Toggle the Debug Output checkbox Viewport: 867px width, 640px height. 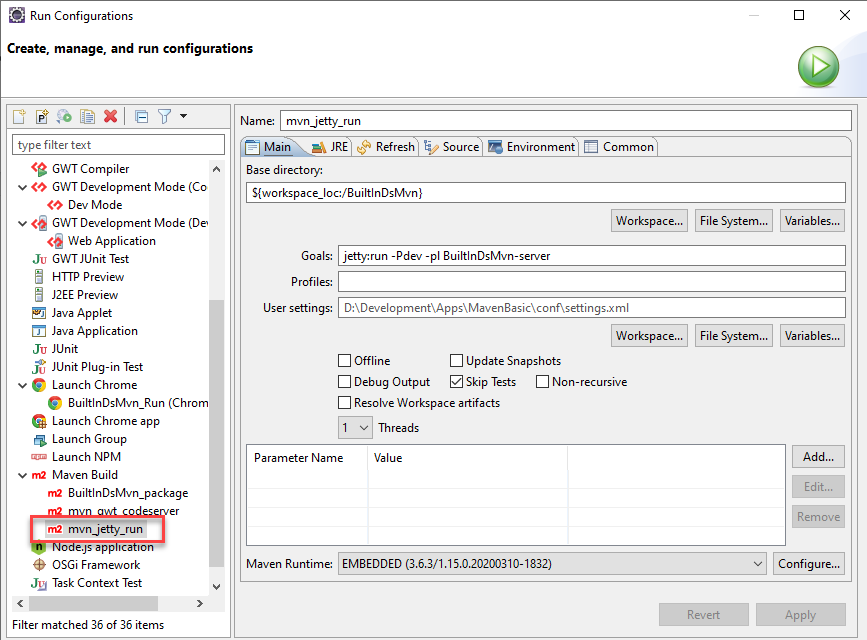pyautogui.click(x=345, y=382)
